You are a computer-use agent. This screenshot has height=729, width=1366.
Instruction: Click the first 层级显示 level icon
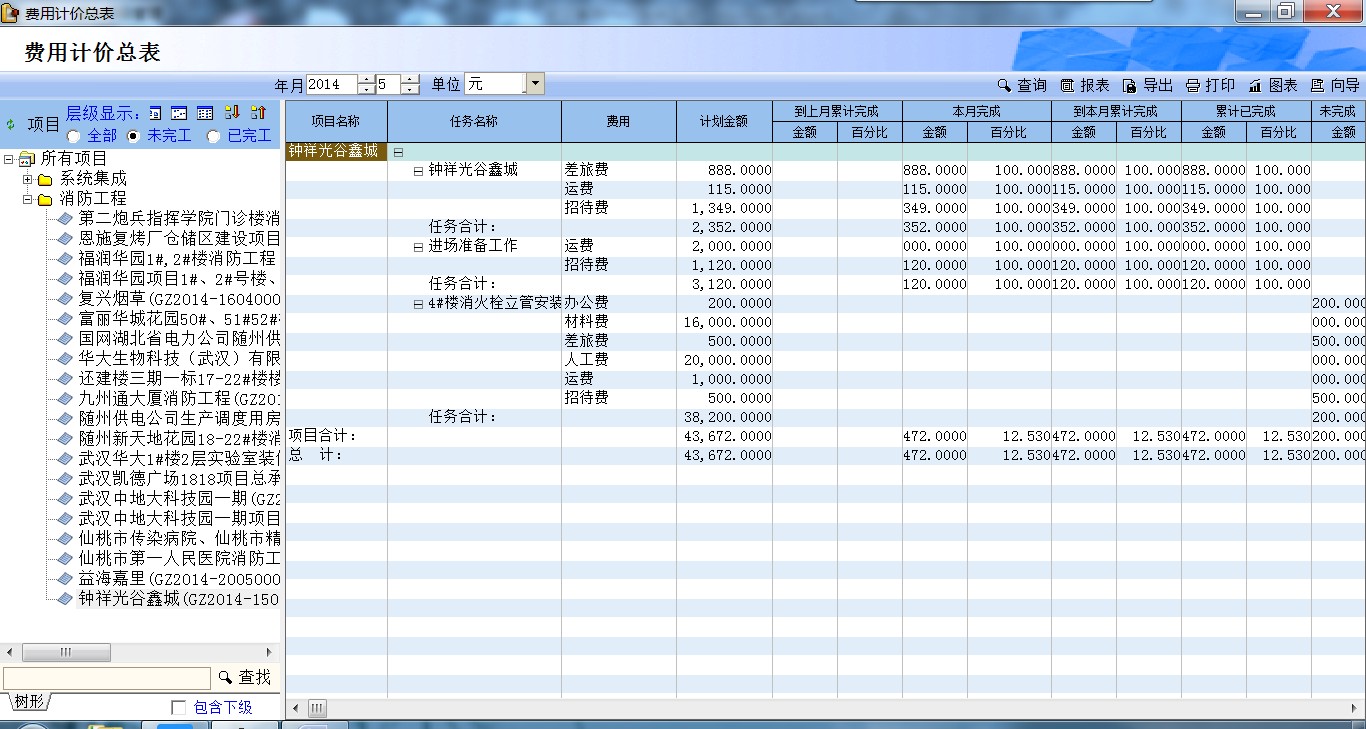(155, 113)
